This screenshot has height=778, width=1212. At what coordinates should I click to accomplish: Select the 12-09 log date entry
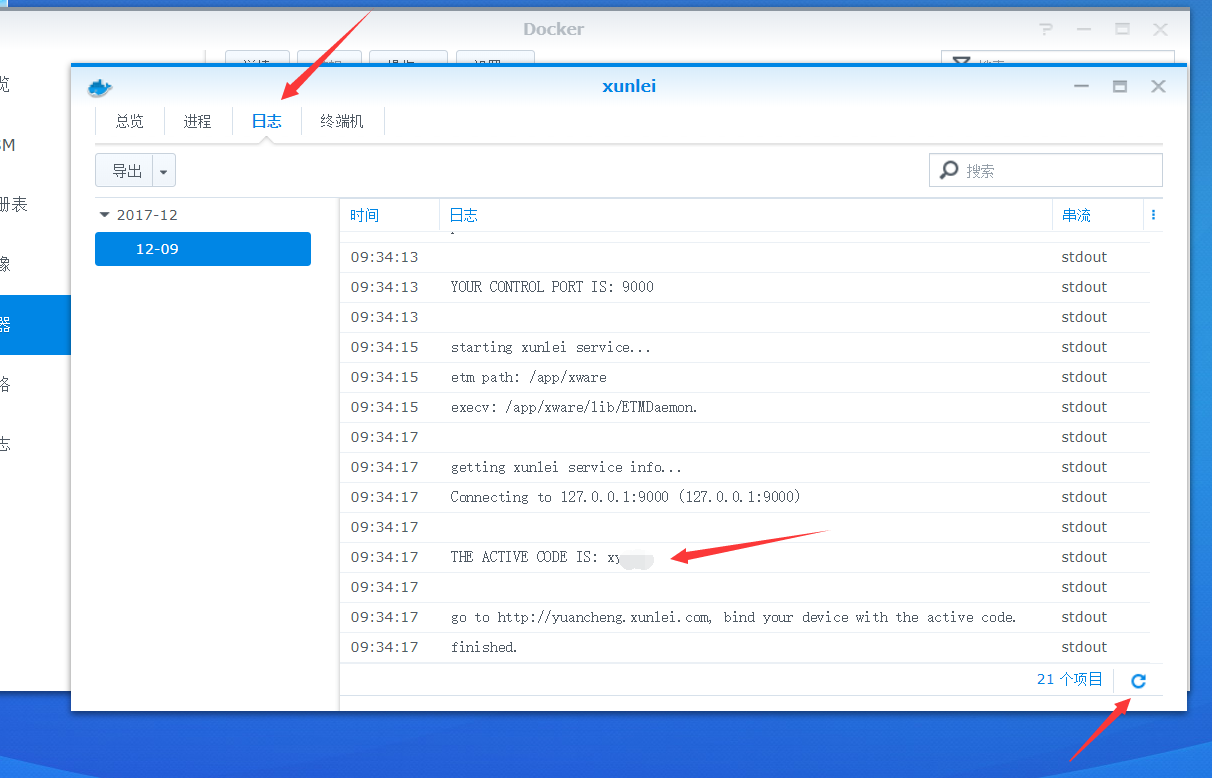pos(203,249)
